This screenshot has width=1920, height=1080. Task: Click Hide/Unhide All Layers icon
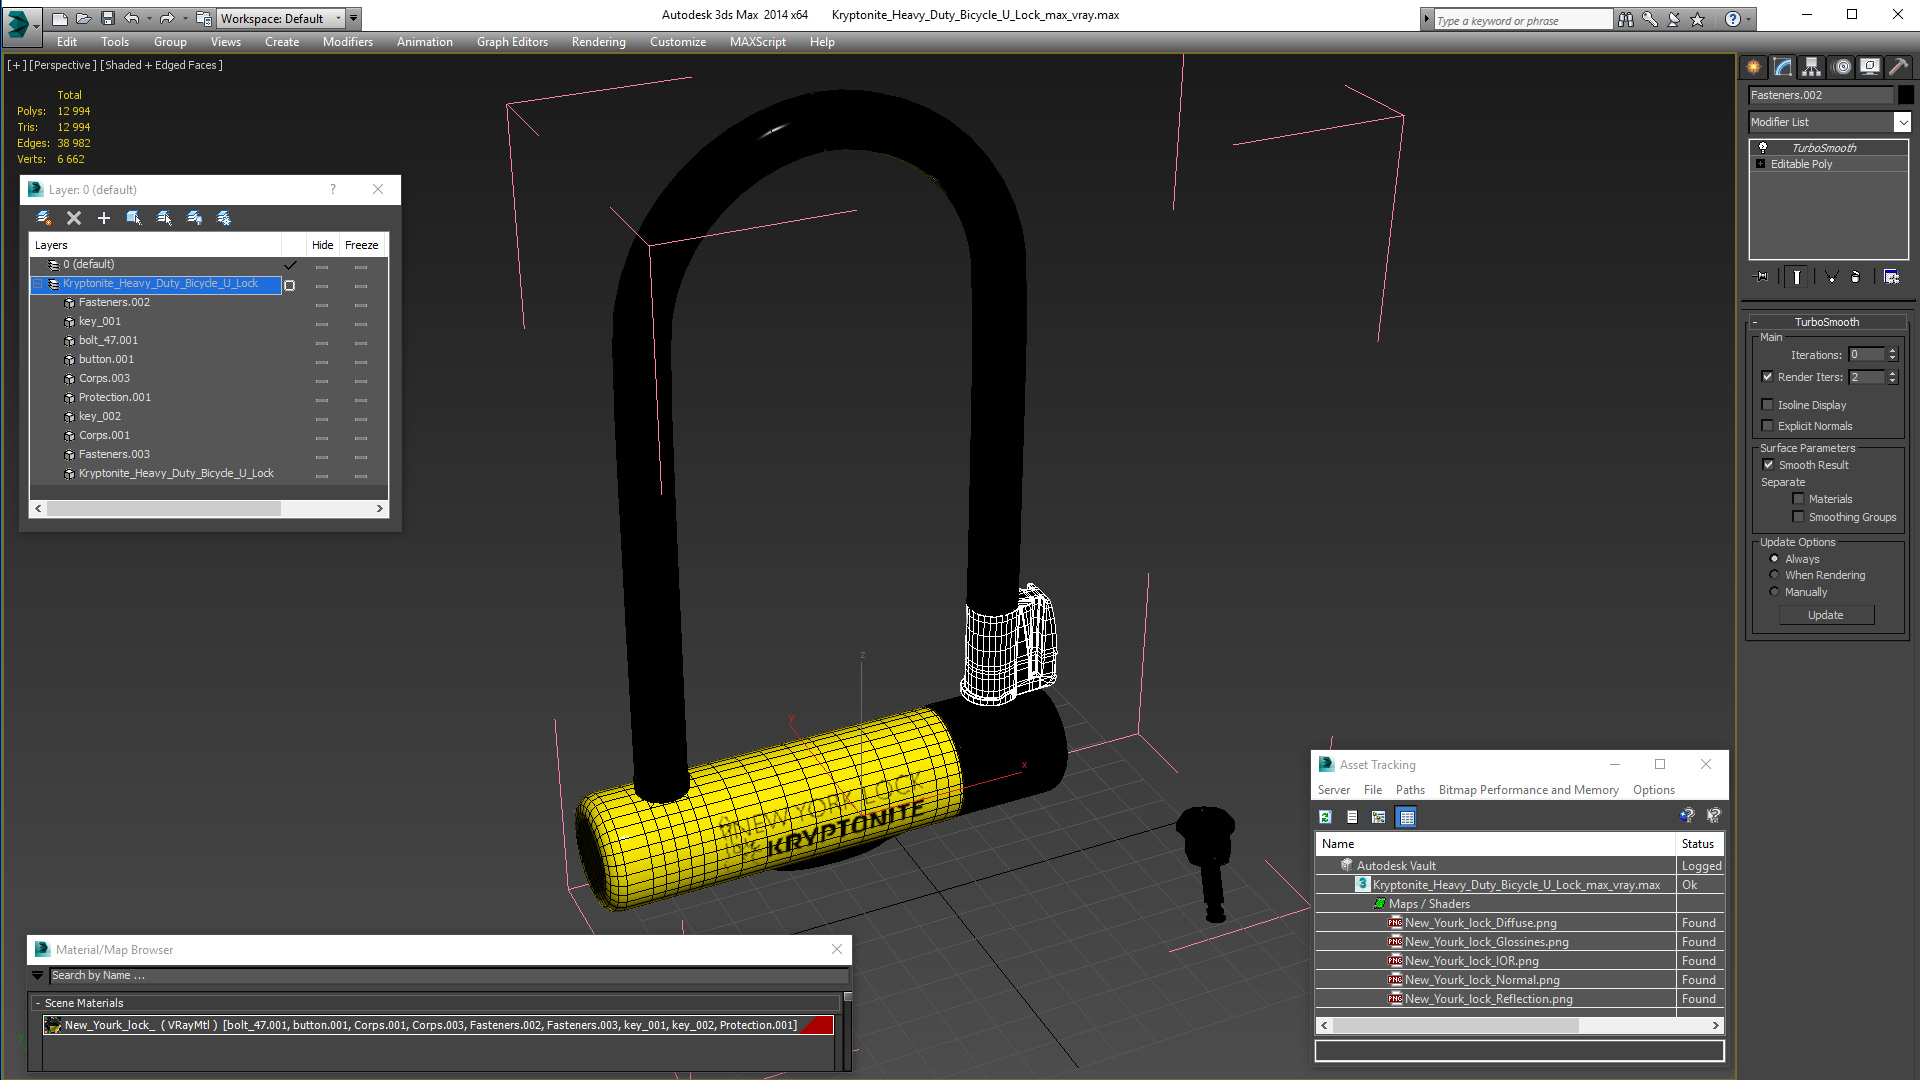(195, 218)
